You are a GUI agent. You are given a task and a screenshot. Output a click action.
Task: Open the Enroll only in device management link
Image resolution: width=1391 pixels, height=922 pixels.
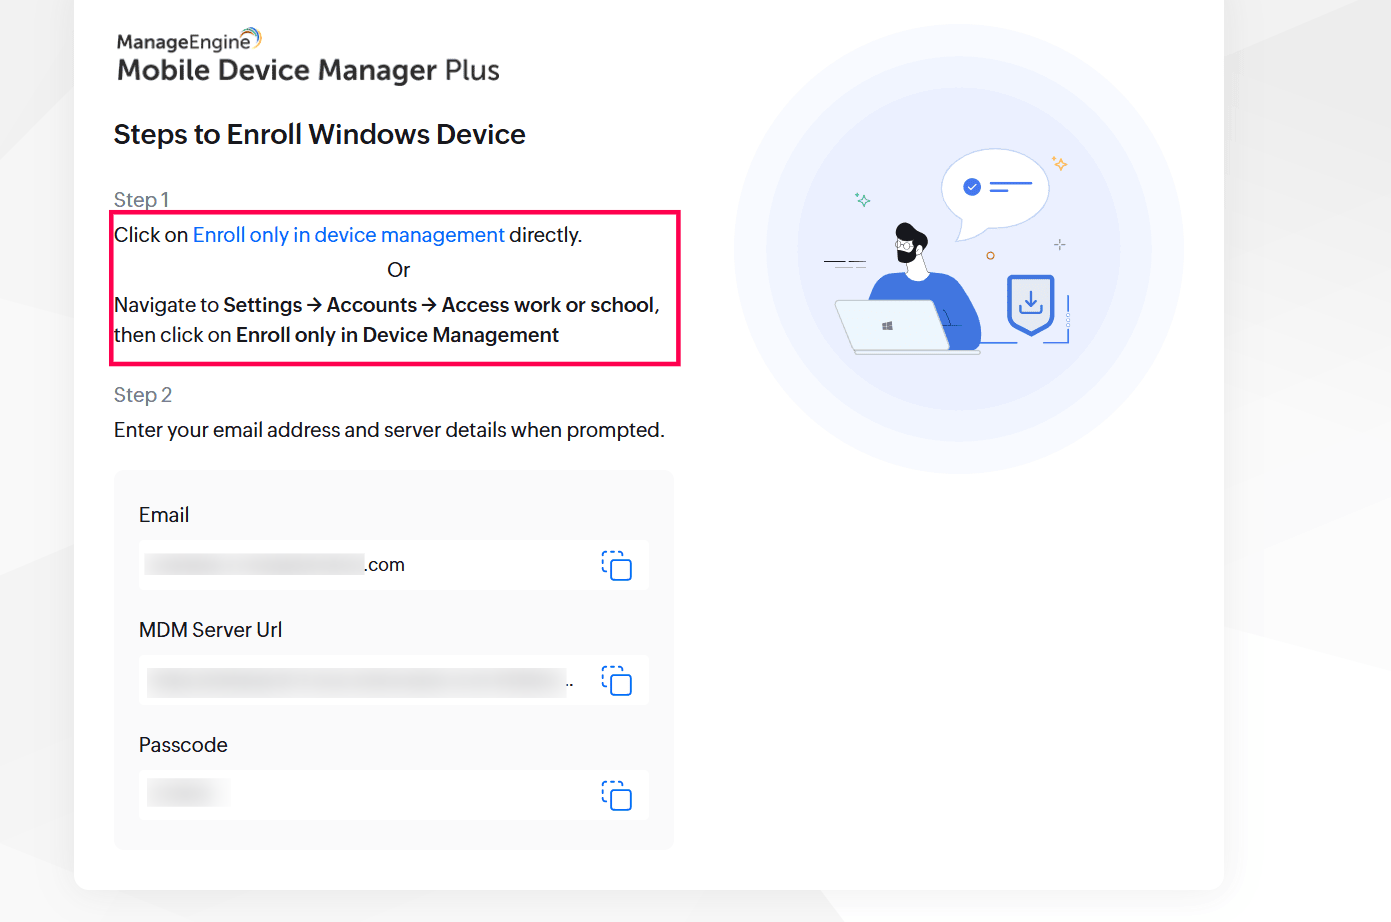pyautogui.click(x=348, y=235)
